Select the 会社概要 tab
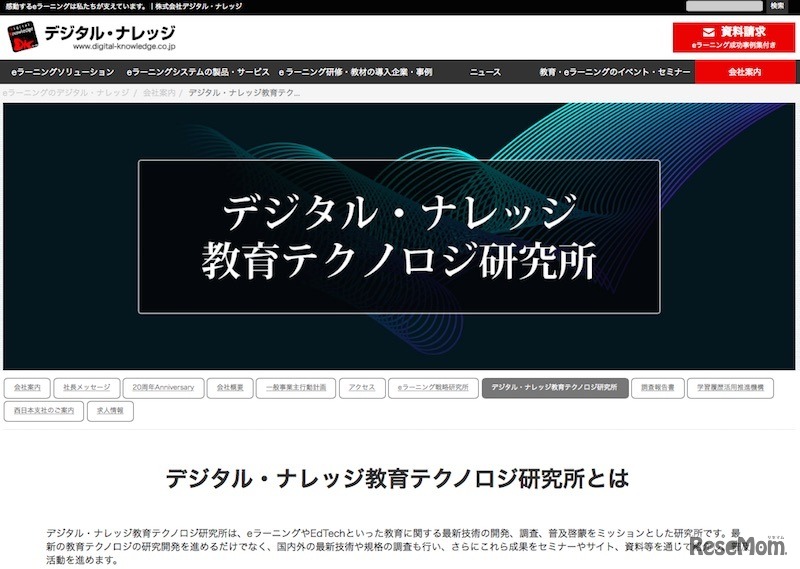This screenshot has width=800, height=569. [230, 388]
